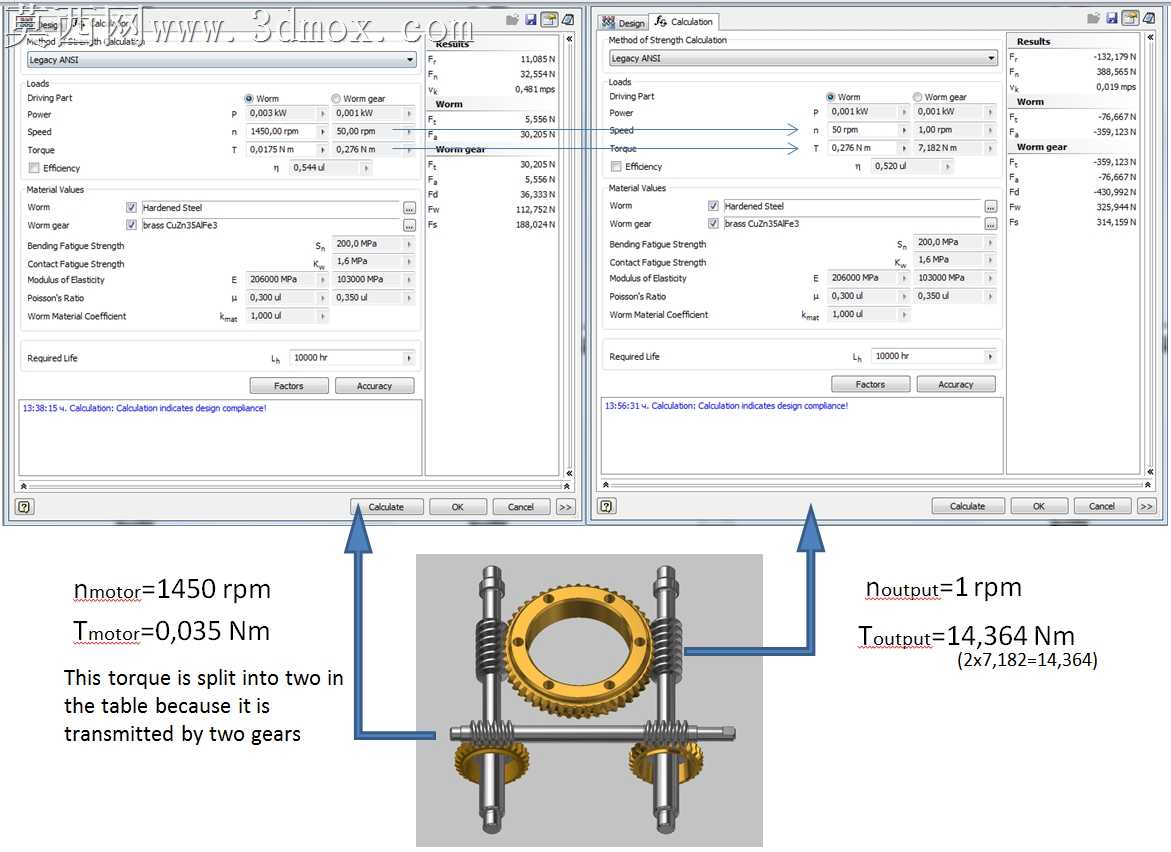The height and width of the screenshot is (852, 1171).
Task: Click OK button in left dialog
Action: click(x=458, y=507)
